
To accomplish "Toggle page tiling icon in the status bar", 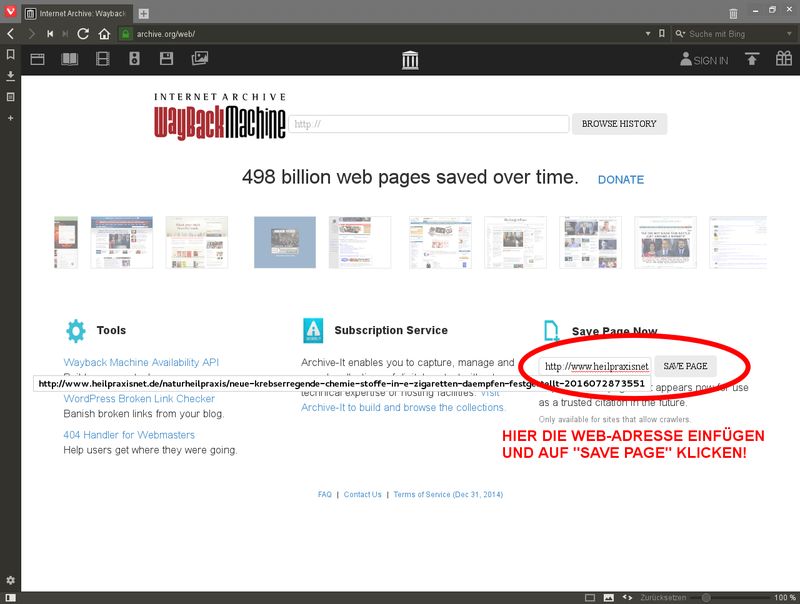I will click(x=590, y=597).
